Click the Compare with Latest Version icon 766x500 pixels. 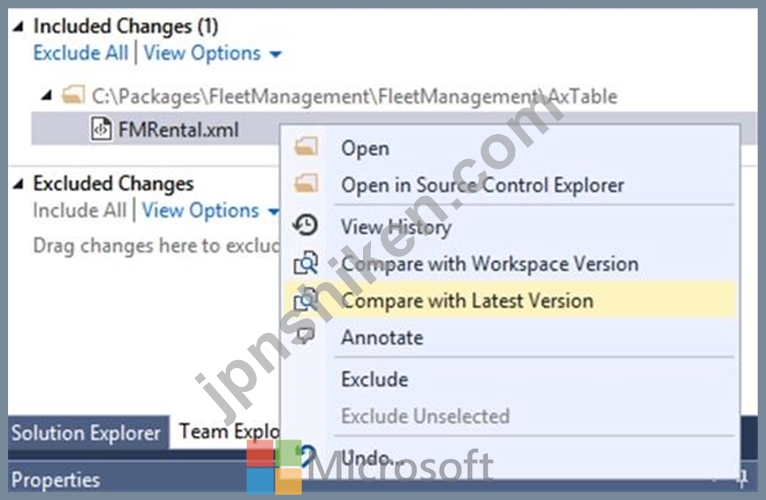click(x=306, y=300)
